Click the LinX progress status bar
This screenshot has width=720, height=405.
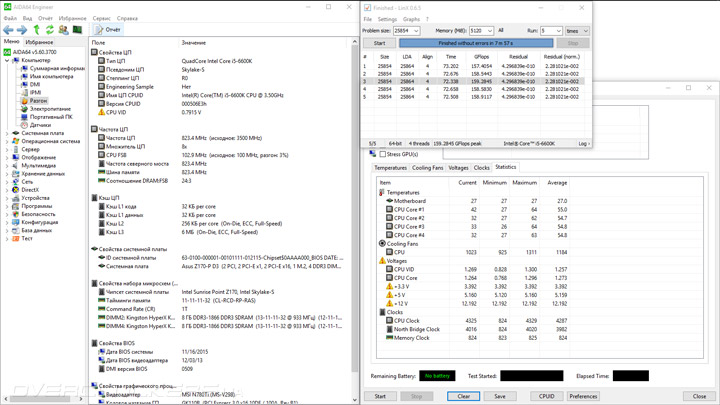(474, 43)
